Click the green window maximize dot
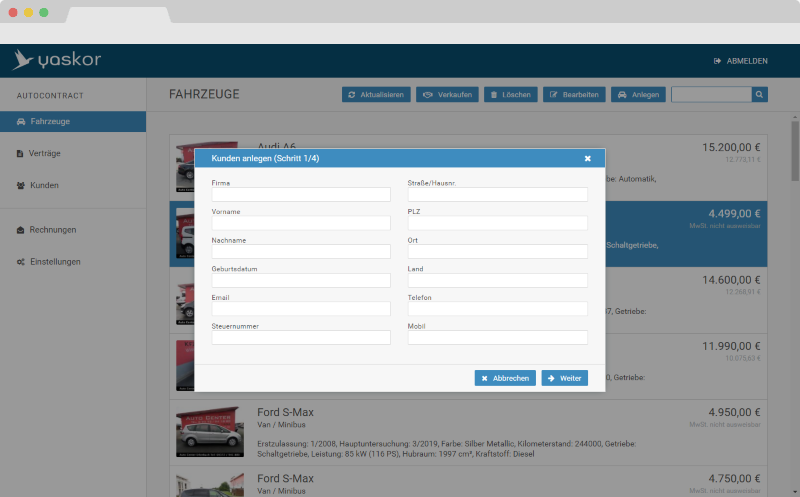800x497 pixels. coord(44,12)
